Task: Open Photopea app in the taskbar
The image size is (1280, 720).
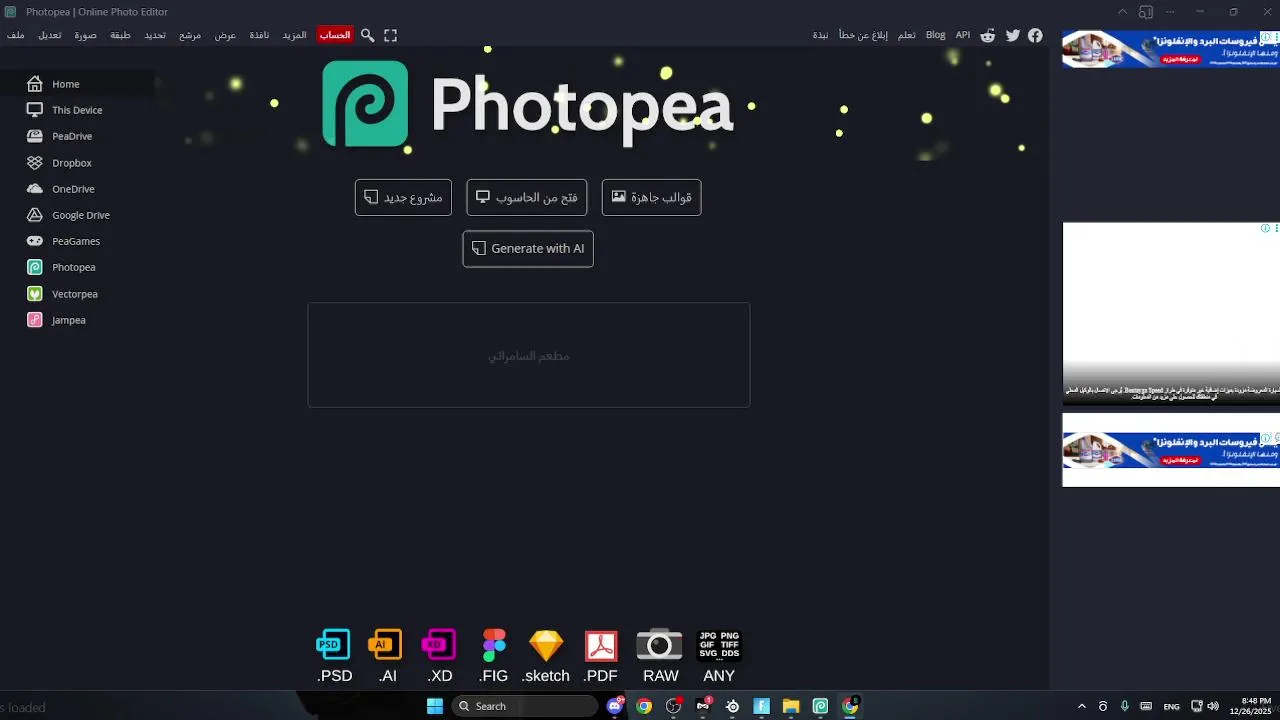Action: (x=820, y=706)
